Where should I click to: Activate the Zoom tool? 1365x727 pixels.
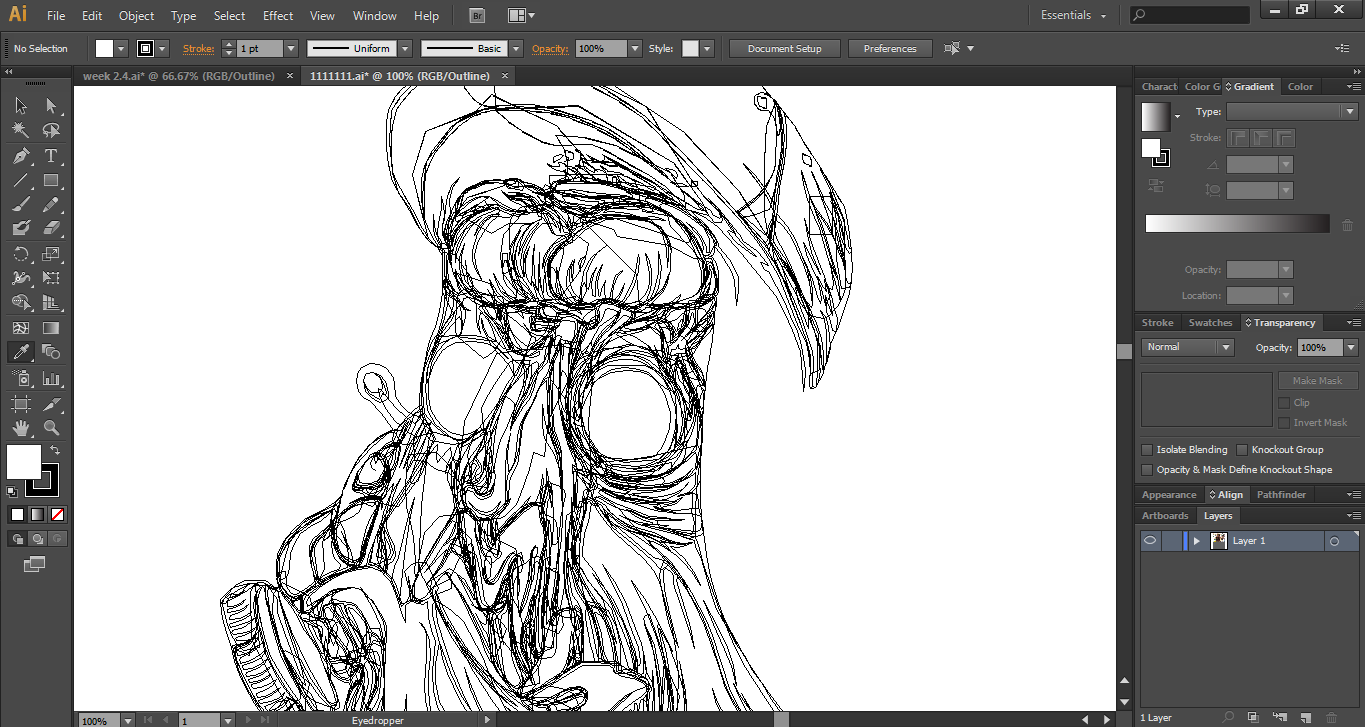pyautogui.click(x=51, y=428)
